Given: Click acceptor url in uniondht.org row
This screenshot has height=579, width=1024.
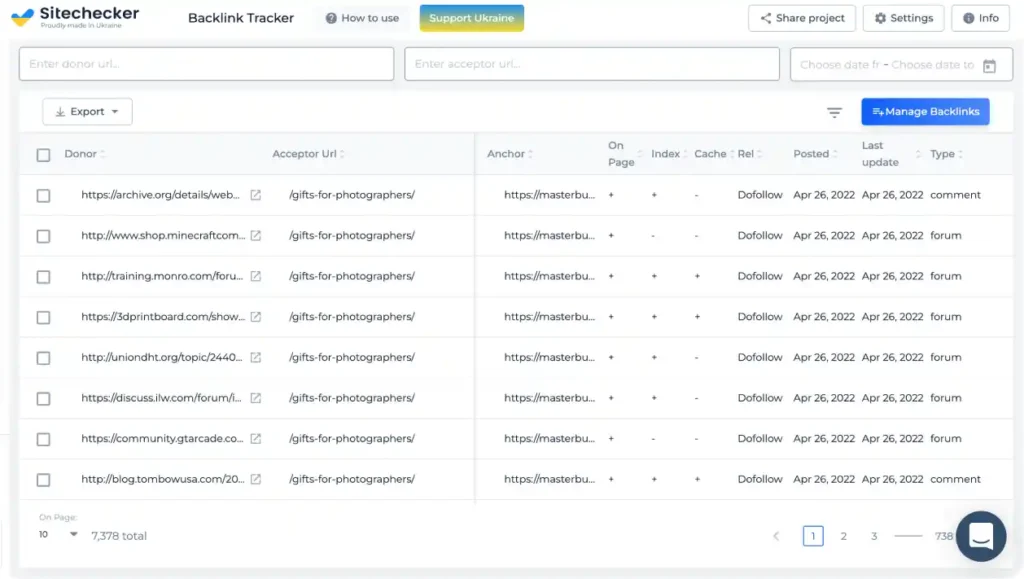Looking at the screenshot, I should tap(352, 358).
